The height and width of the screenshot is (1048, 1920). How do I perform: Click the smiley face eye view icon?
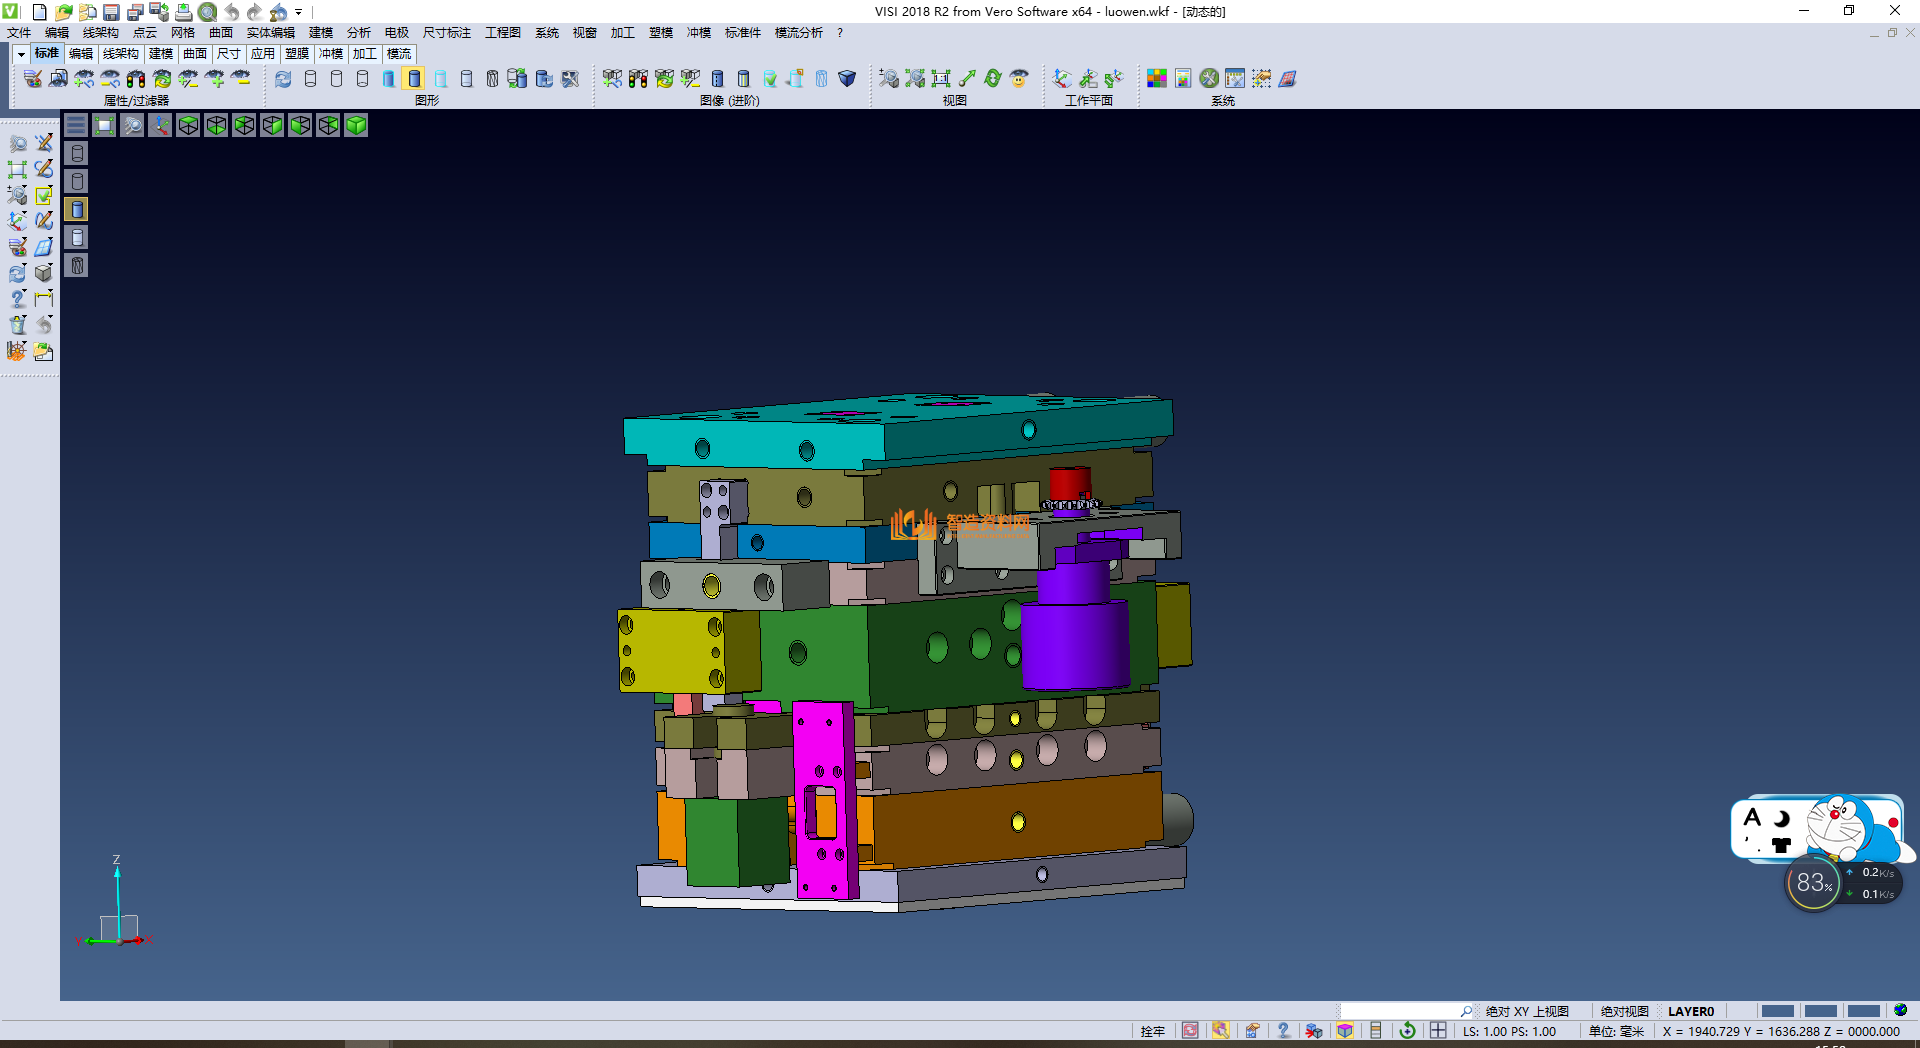pos(1019,79)
